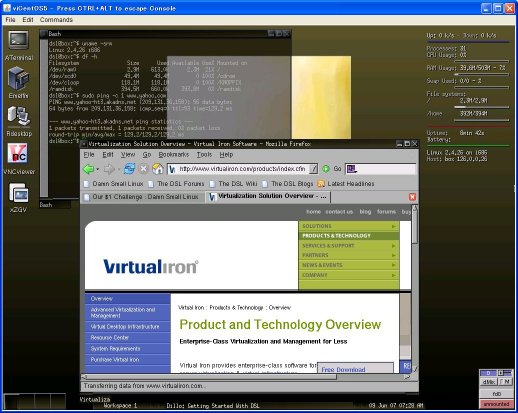Open the Firefox File menu

click(89, 155)
